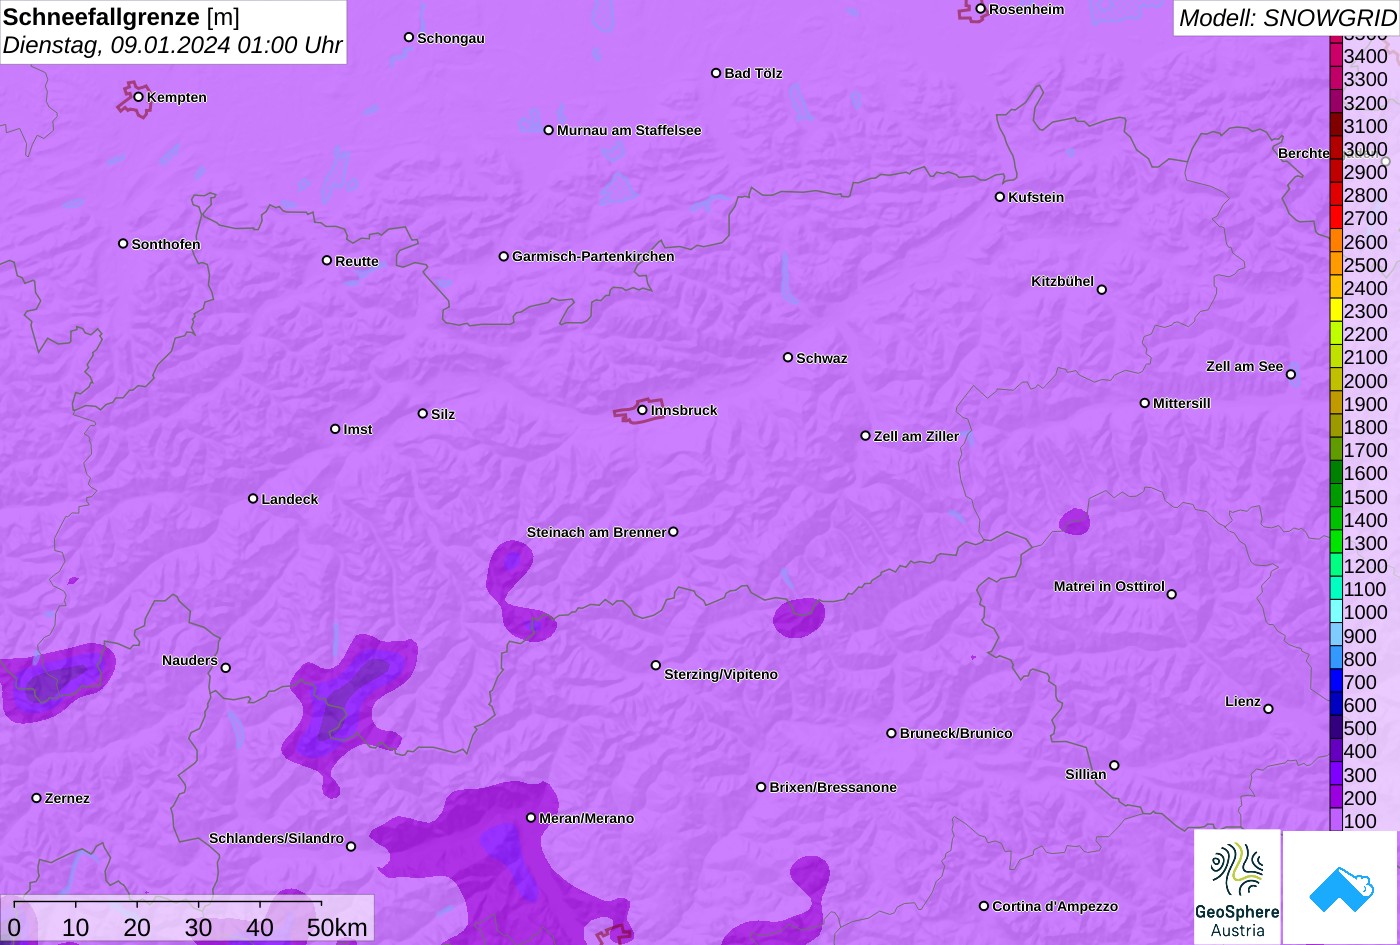
Task: Click the Steinach am Brenner marker
Action: click(x=673, y=532)
